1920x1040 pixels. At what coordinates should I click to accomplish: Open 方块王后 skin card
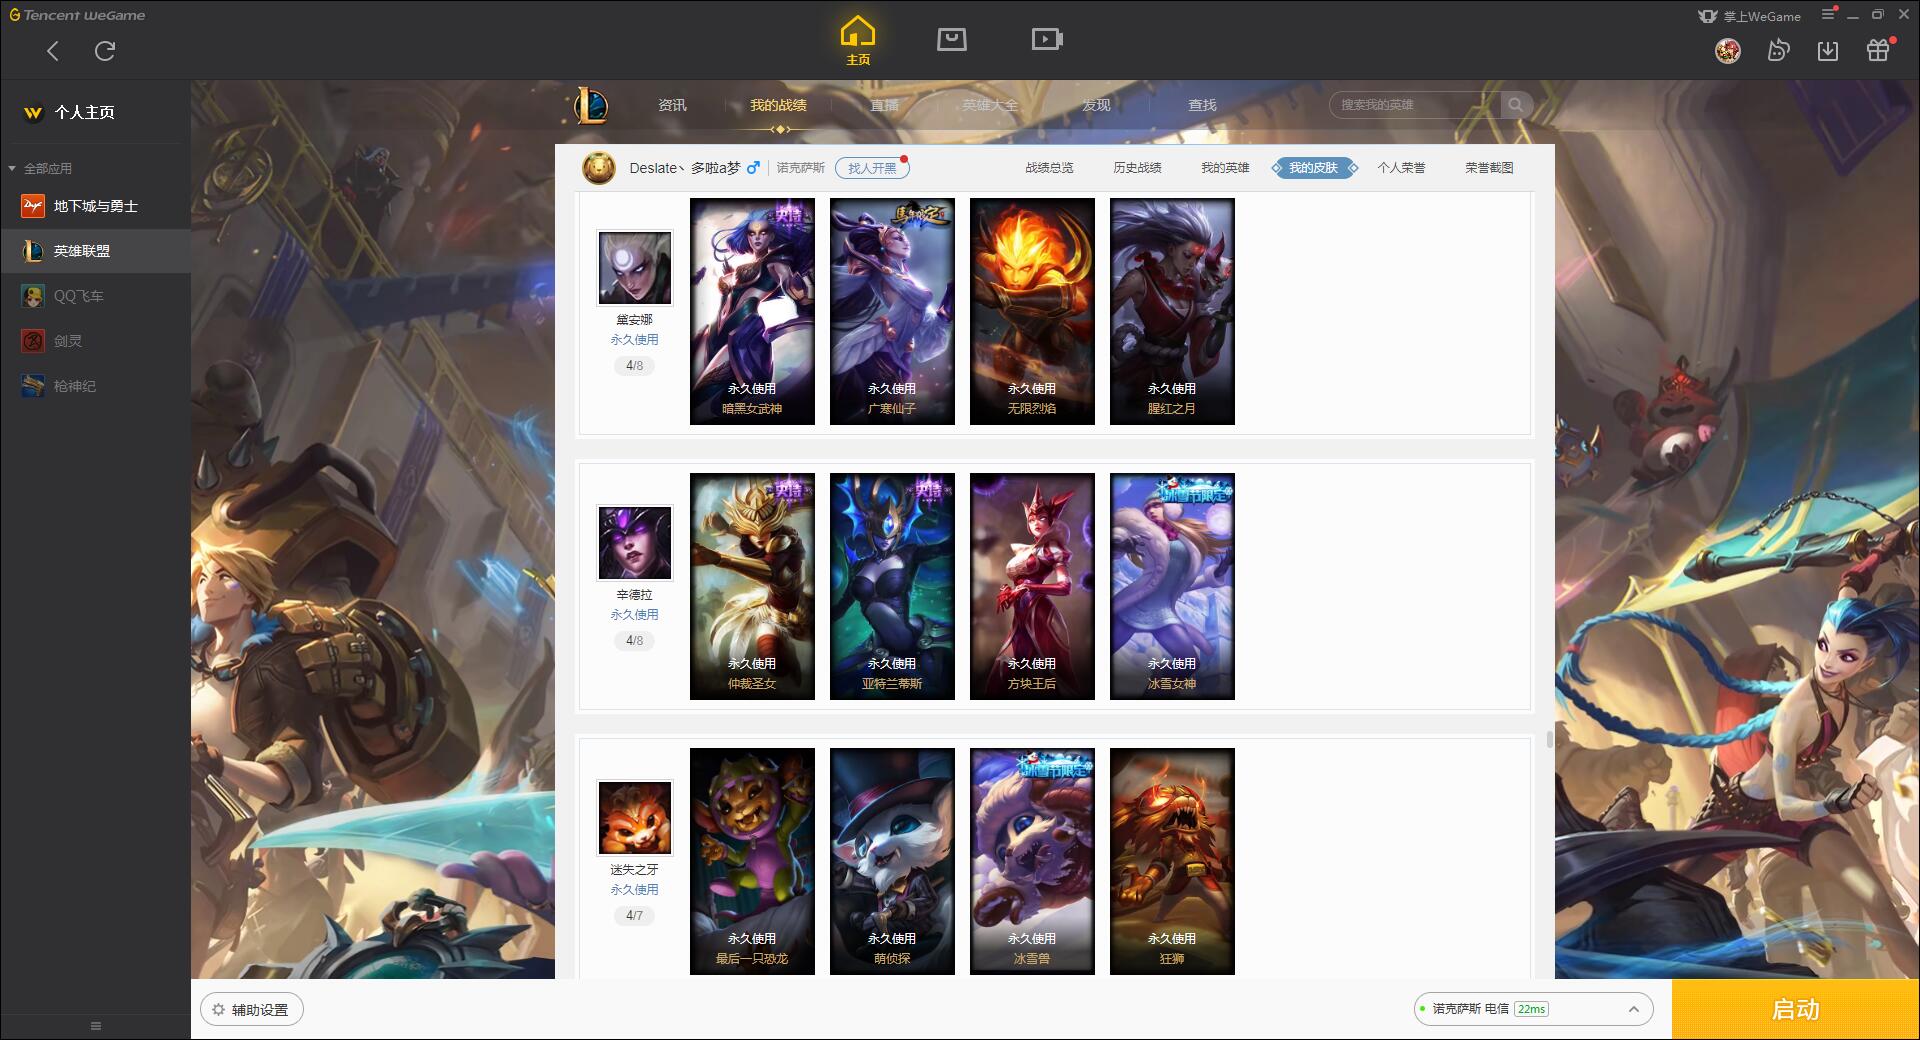coord(1032,586)
